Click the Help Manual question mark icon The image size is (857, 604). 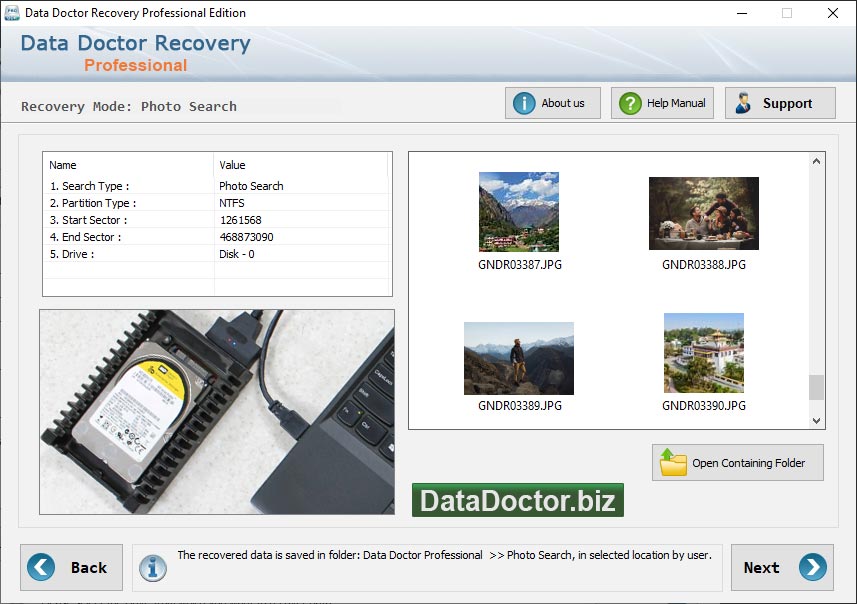[x=630, y=103]
